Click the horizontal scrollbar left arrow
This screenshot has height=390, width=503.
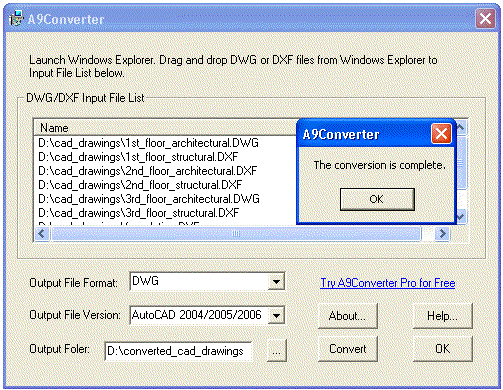(42, 234)
